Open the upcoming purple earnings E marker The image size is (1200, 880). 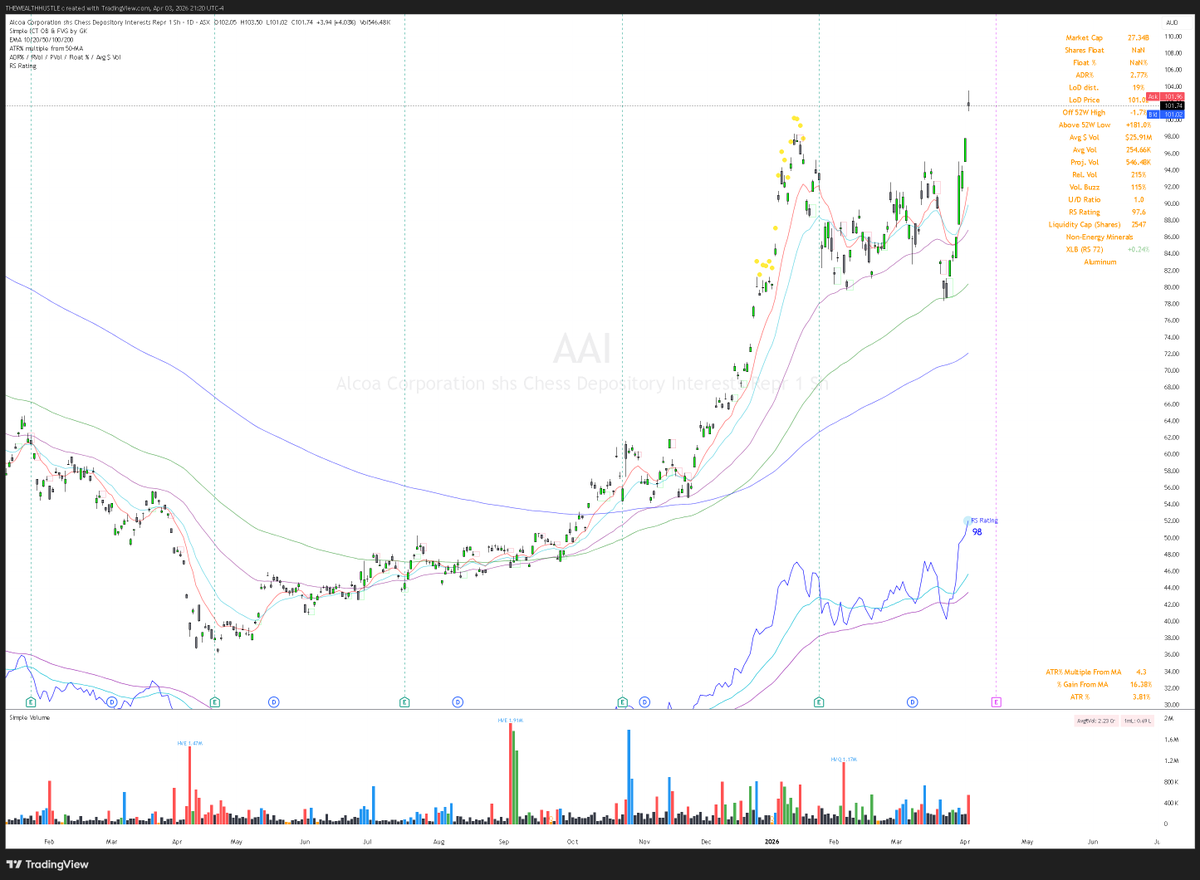(995, 703)
